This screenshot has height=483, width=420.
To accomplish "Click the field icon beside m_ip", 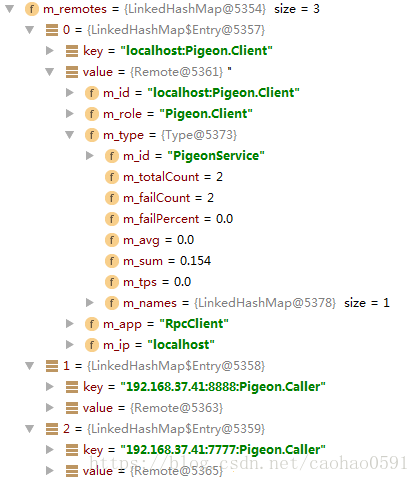I will 92,345.
